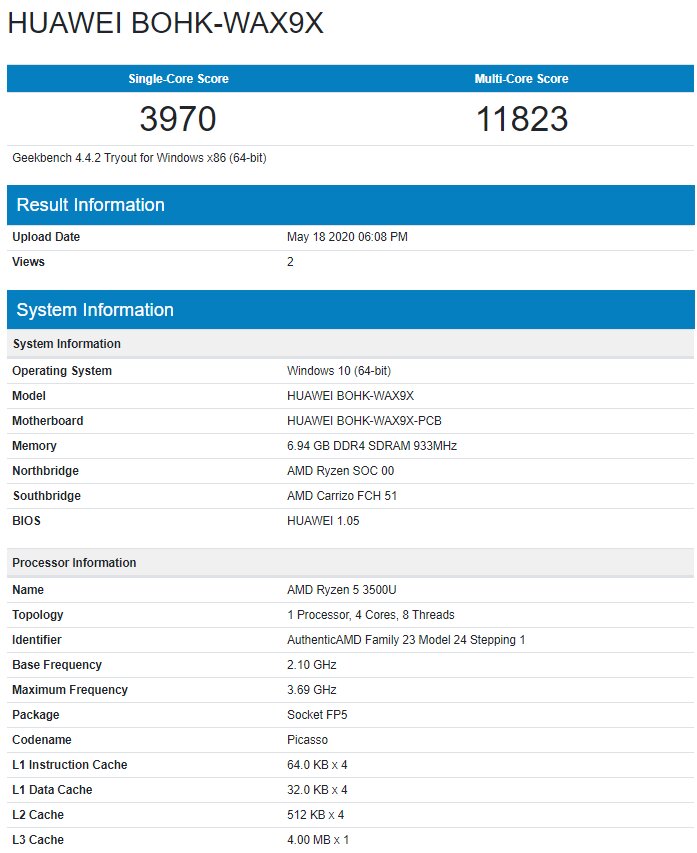
Task: Select the Geekbench 4.4.2 Tryout version text
Action: click(139, 158)
